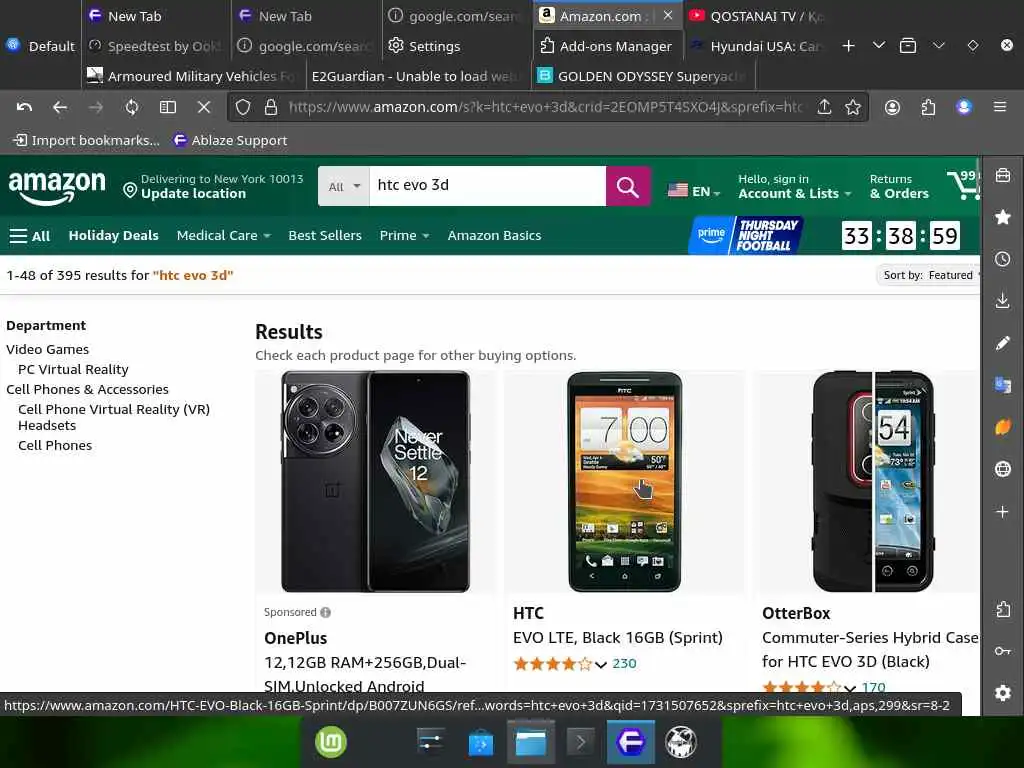Click sidebar add plus icon
Viewport: 1024px width, 768px height.
click(1002, 511)
